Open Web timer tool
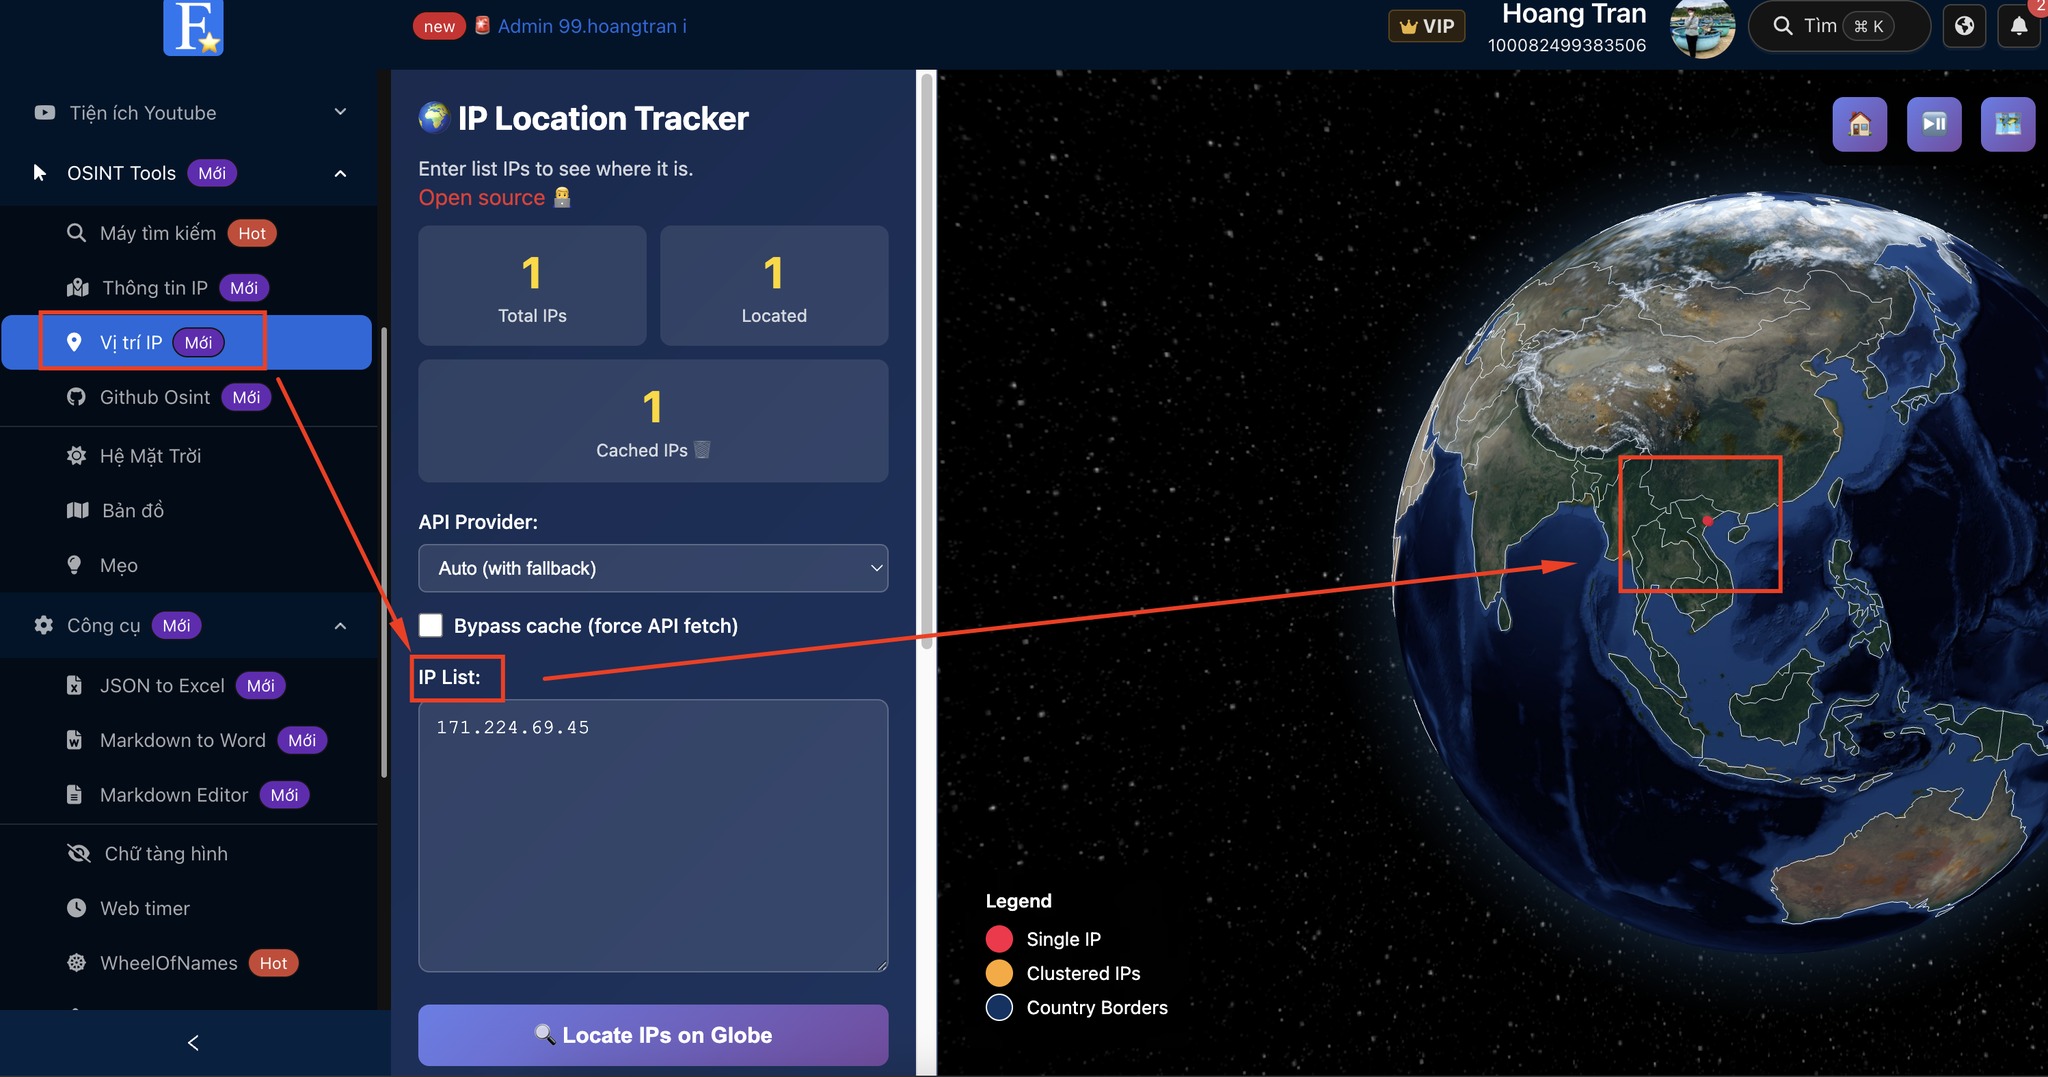 click(188, 909)
